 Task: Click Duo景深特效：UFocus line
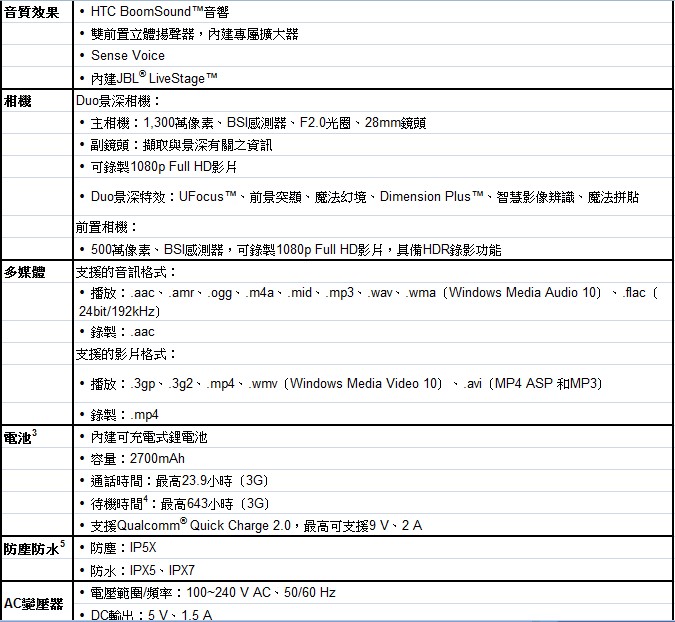(365, 197)
